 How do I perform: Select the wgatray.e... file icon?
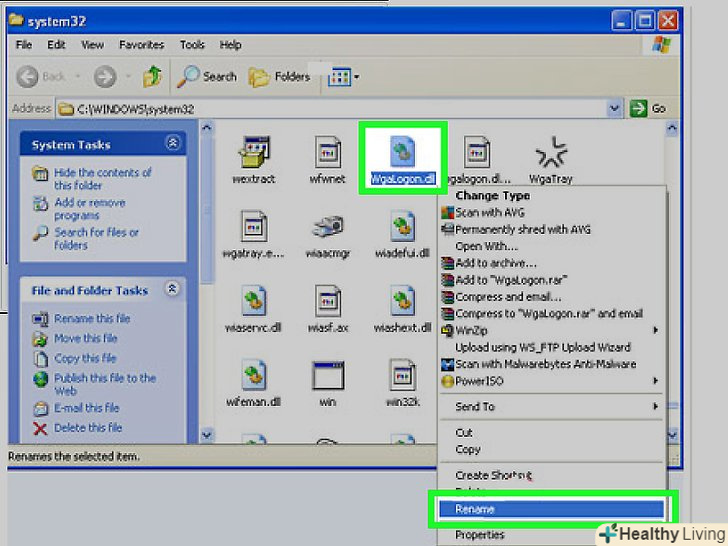(x=254, y=227)
